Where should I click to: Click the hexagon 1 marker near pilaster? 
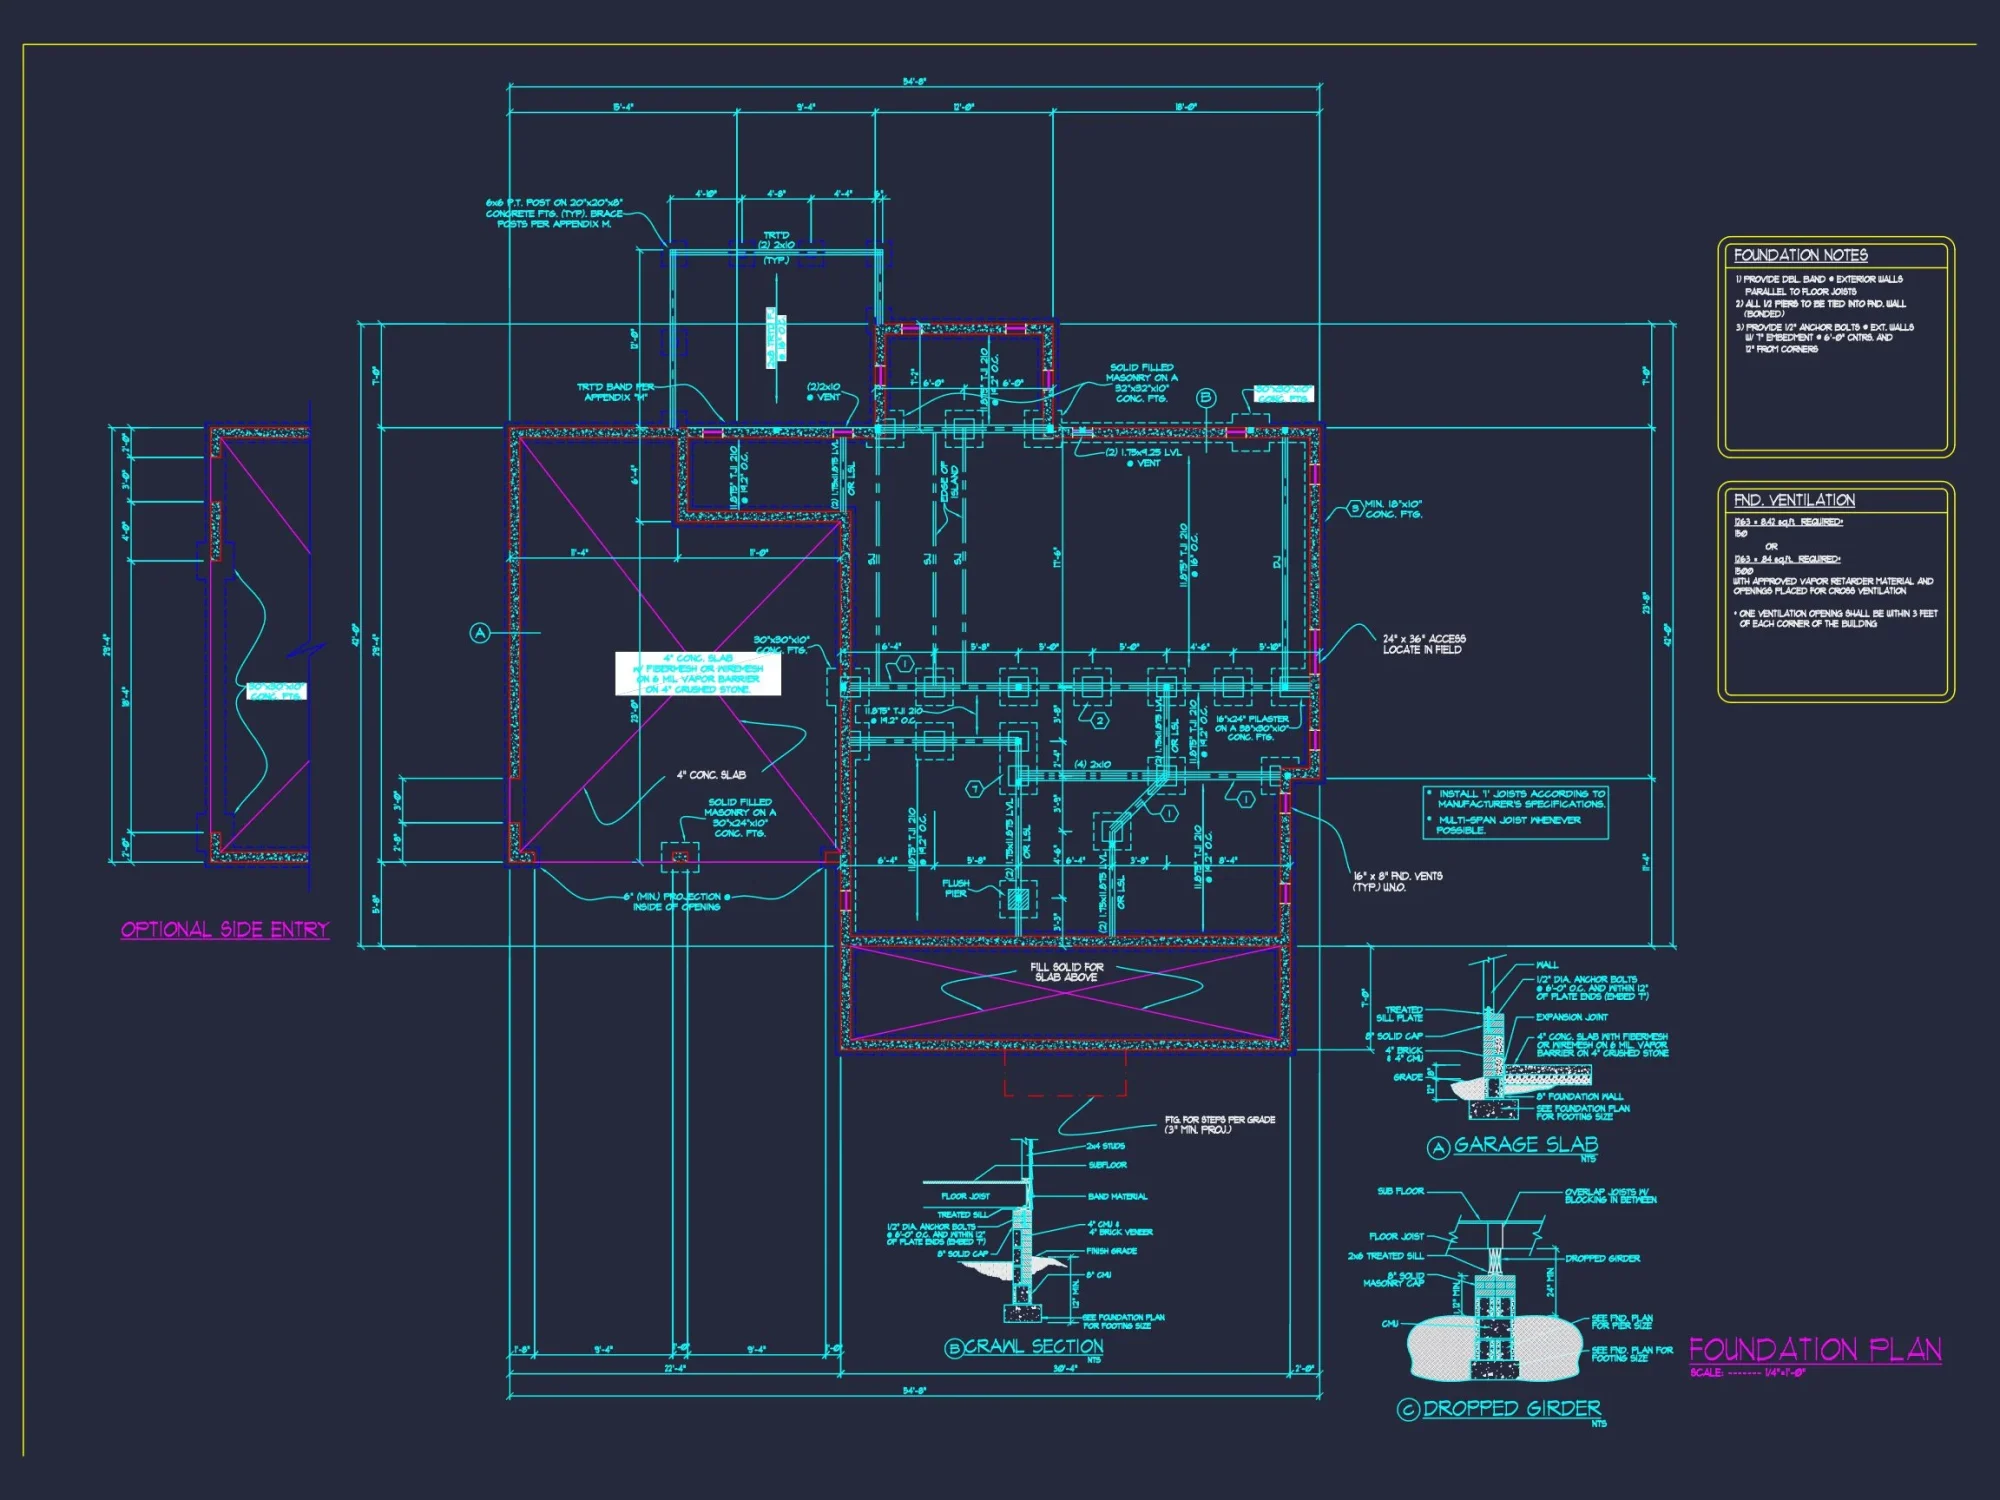tap(1246, 799)
